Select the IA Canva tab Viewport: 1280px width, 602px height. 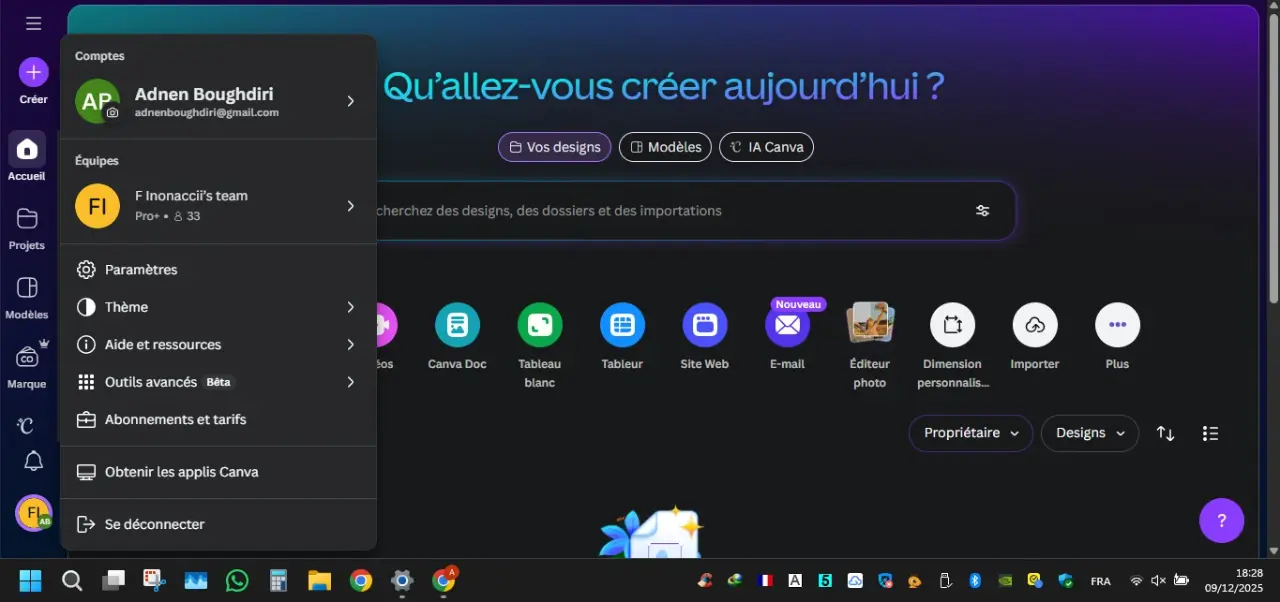click(766, 147)
